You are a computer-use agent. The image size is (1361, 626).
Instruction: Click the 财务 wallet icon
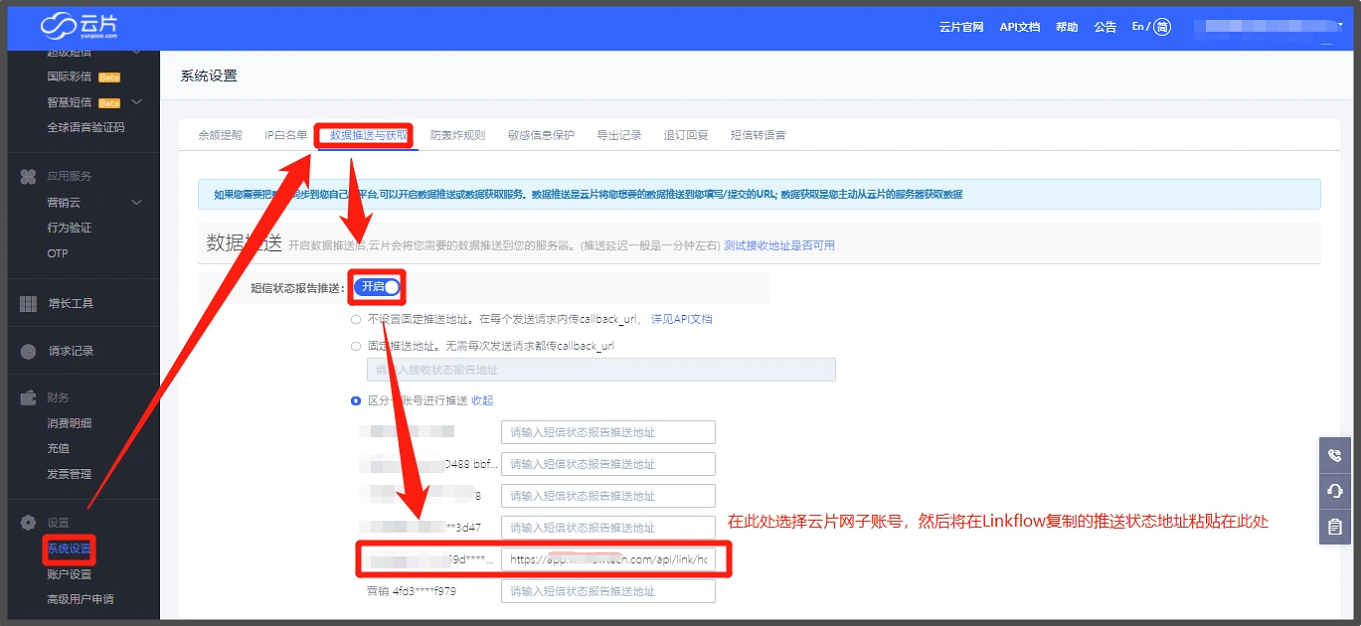pyautogui.click(x=28, y=397)
